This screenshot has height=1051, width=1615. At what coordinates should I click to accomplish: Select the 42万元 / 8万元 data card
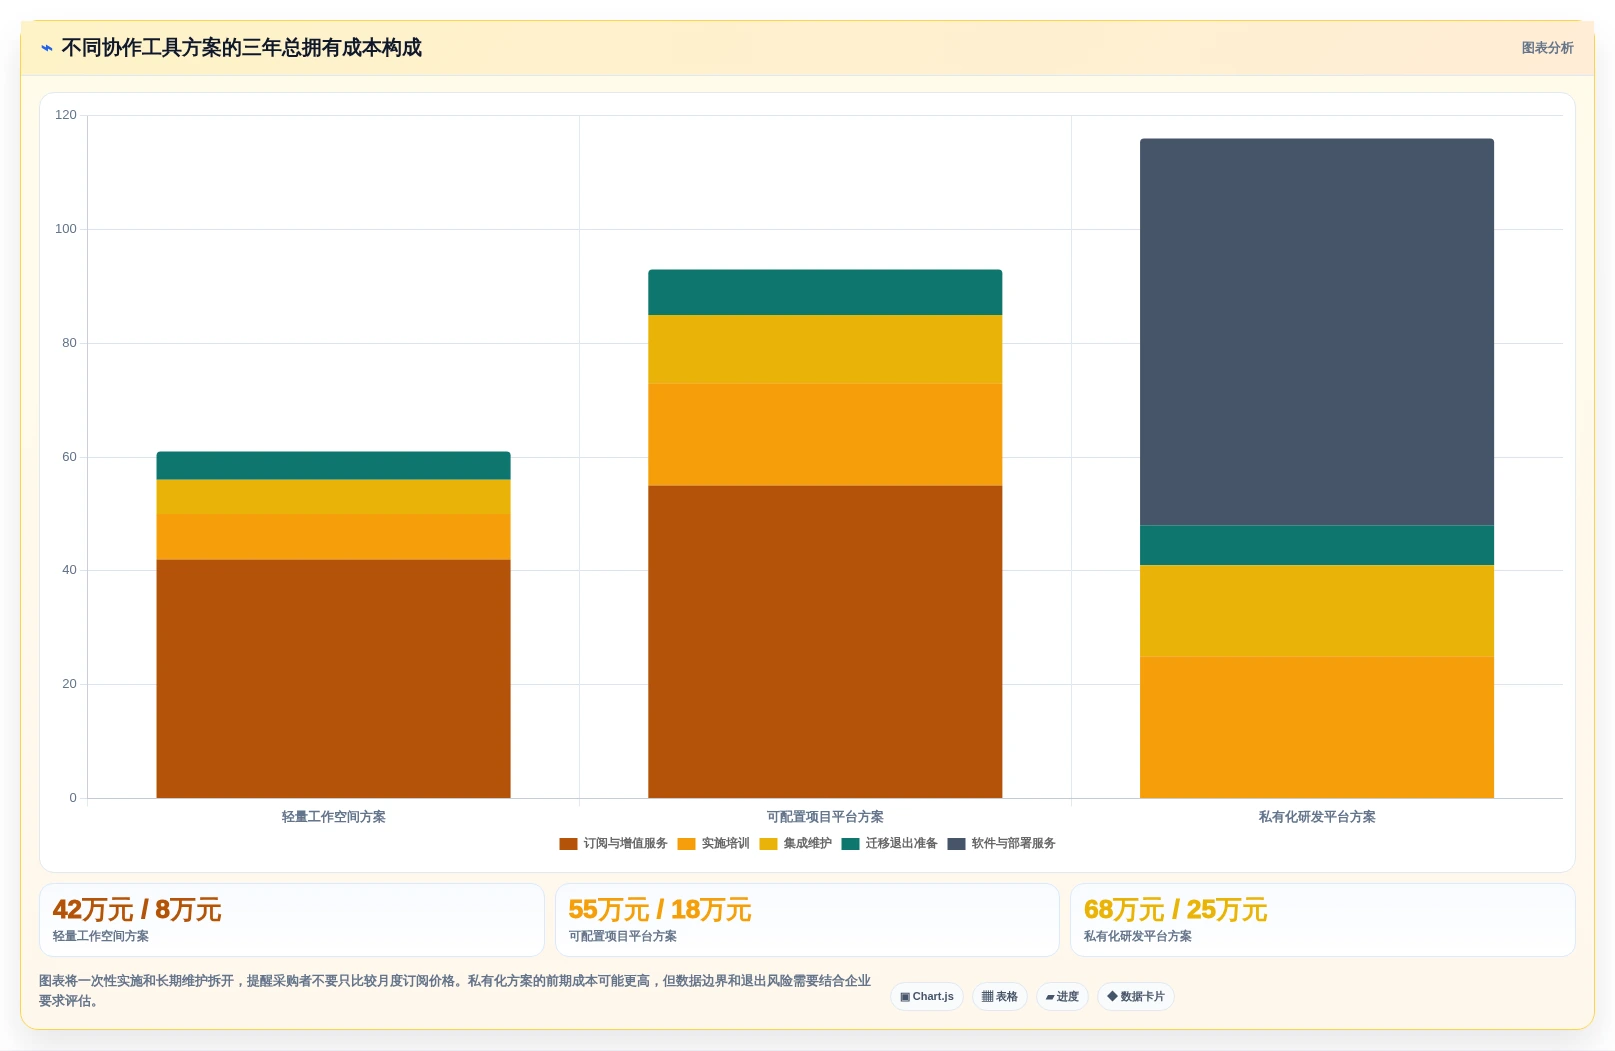click(292, 920)
